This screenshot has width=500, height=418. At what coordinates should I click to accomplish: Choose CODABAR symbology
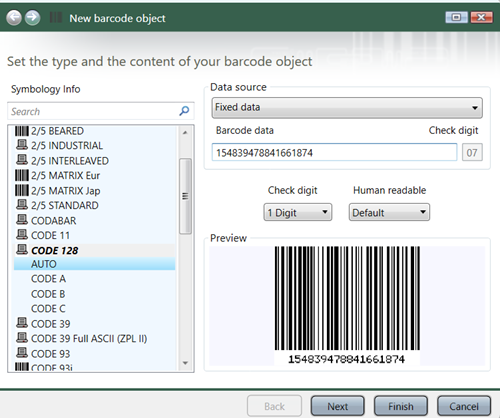(x=54, y=221)
